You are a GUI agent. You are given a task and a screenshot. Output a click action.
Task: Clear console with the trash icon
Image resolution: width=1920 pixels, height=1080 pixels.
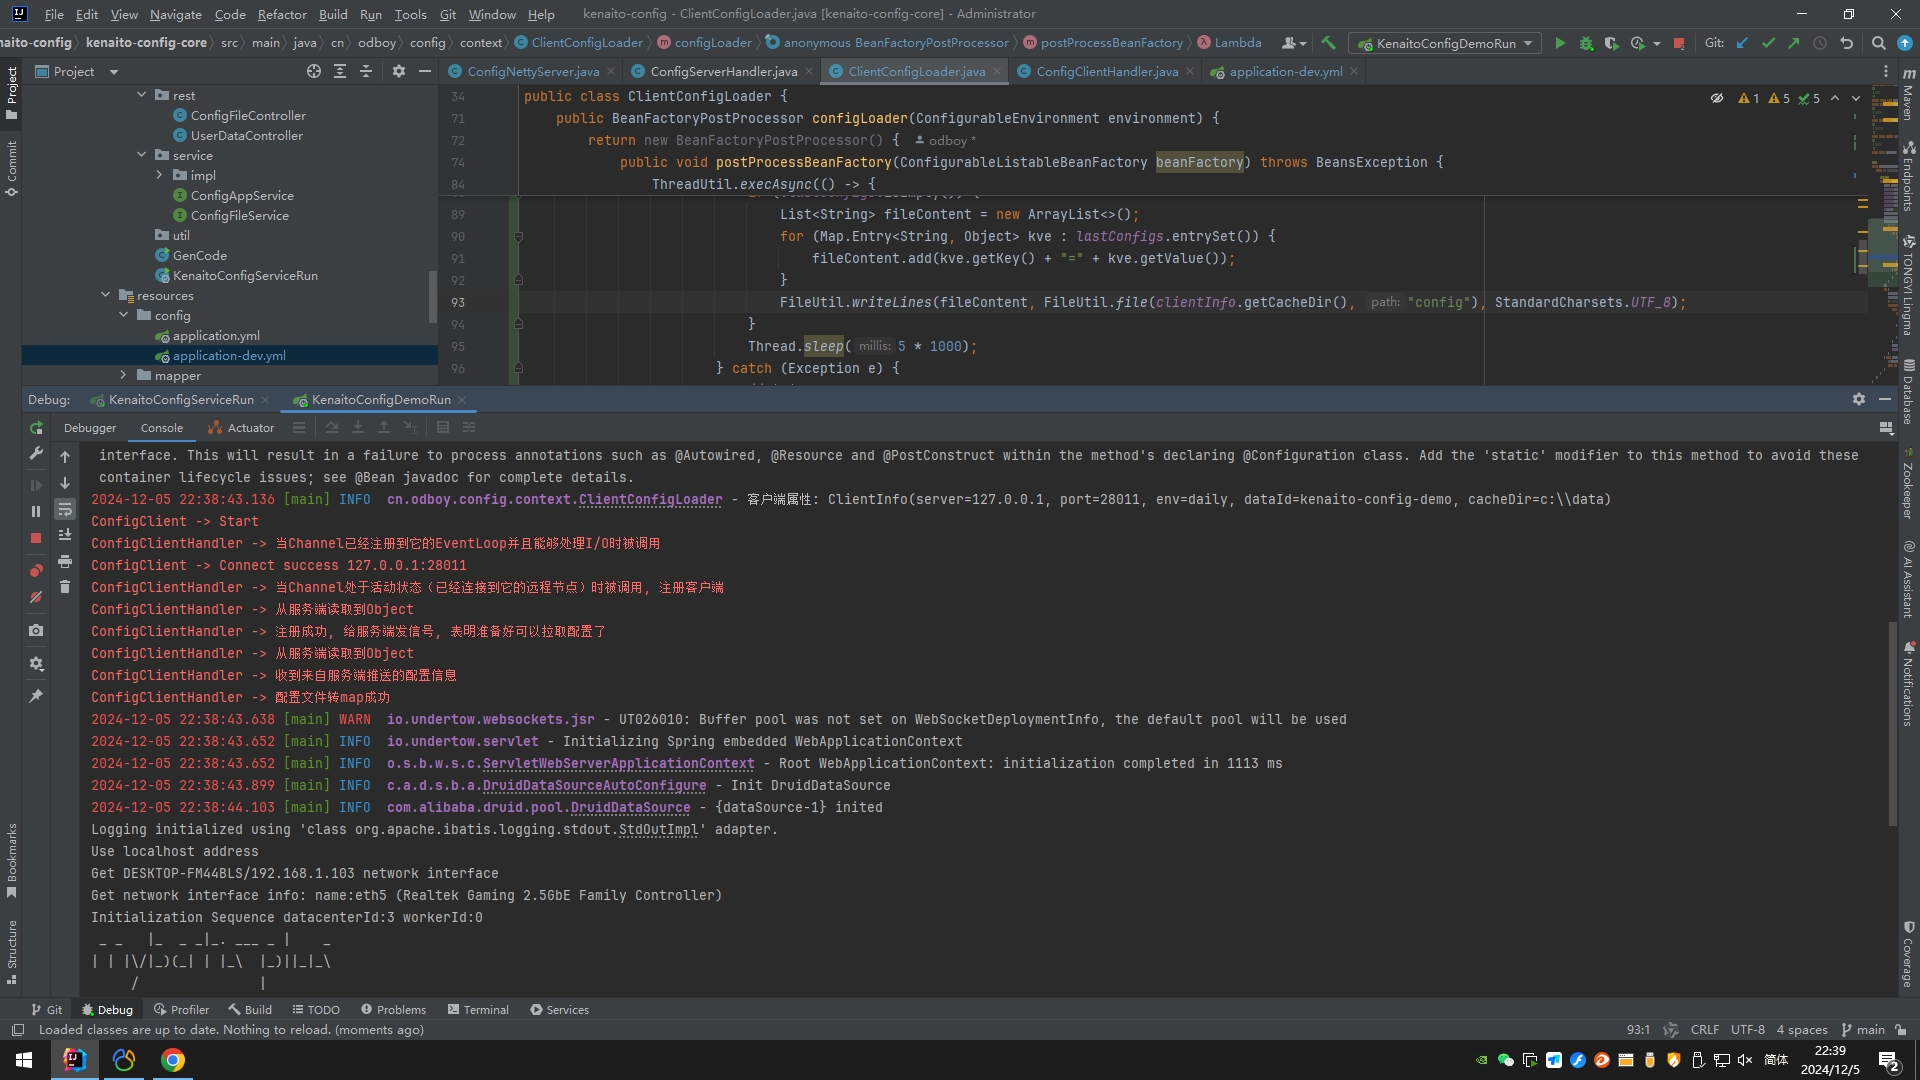65,587
